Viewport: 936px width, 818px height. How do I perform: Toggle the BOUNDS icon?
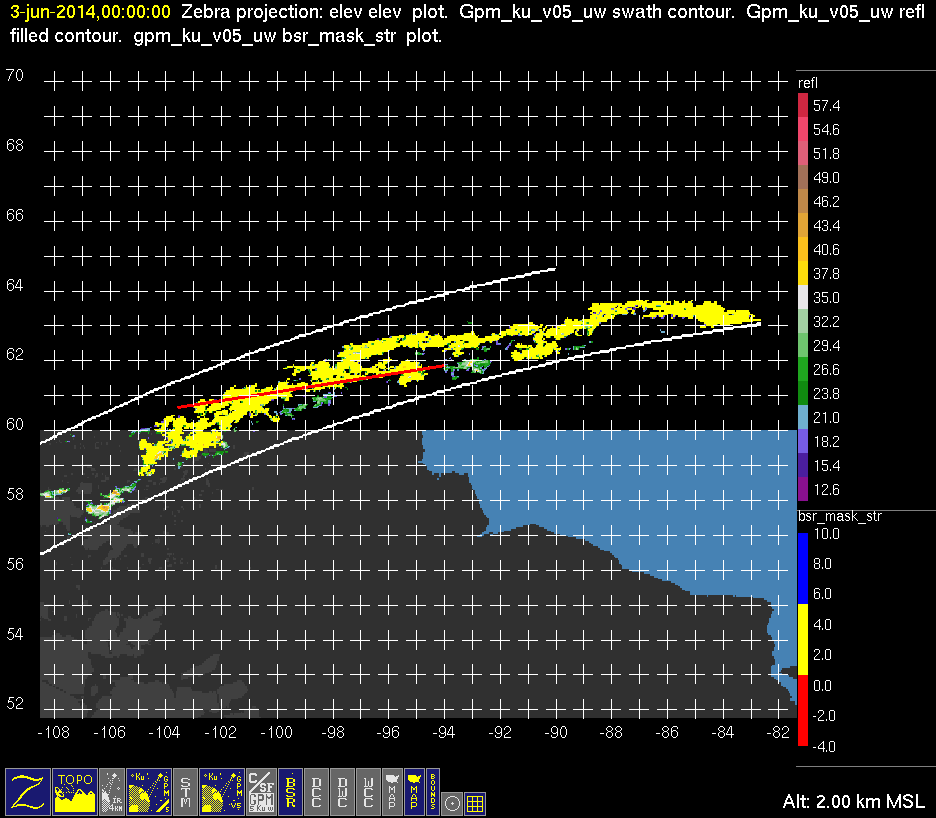click(432, 790)
